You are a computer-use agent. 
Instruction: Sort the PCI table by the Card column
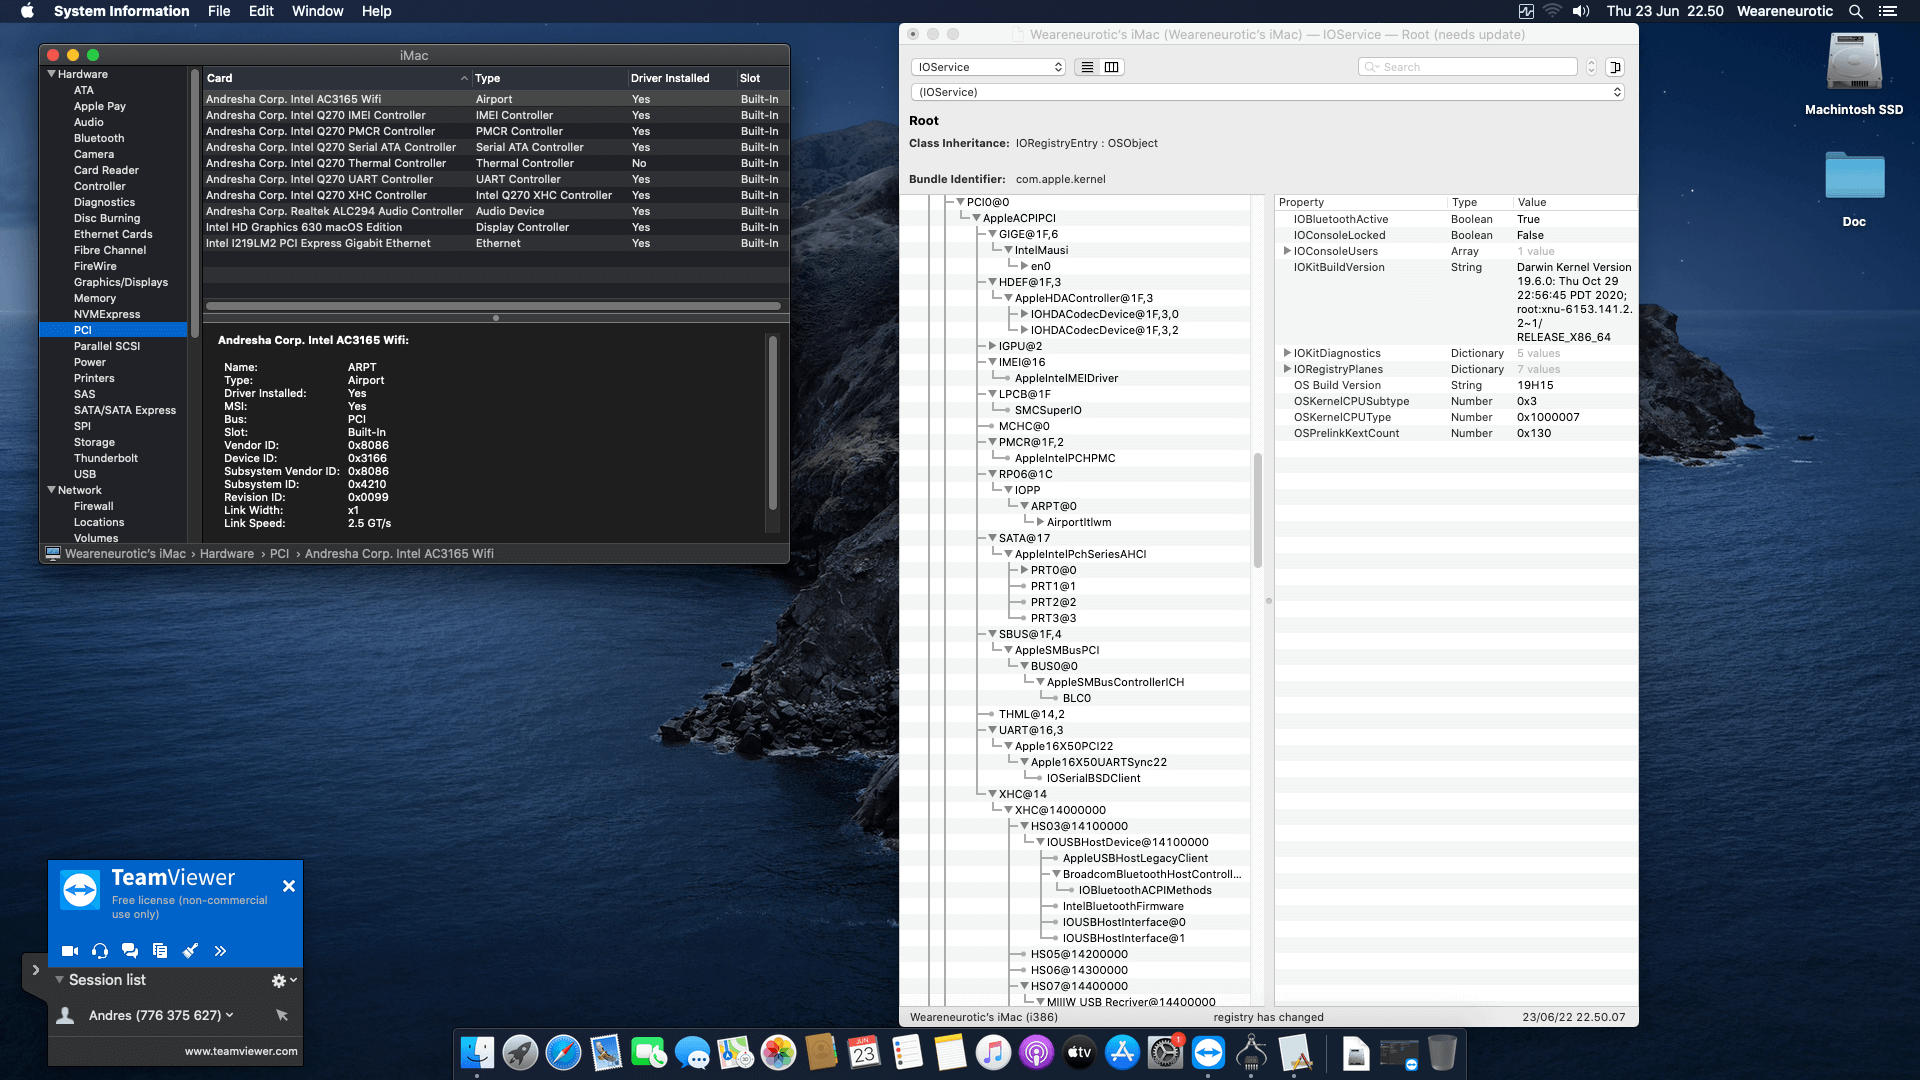(337, 78)
